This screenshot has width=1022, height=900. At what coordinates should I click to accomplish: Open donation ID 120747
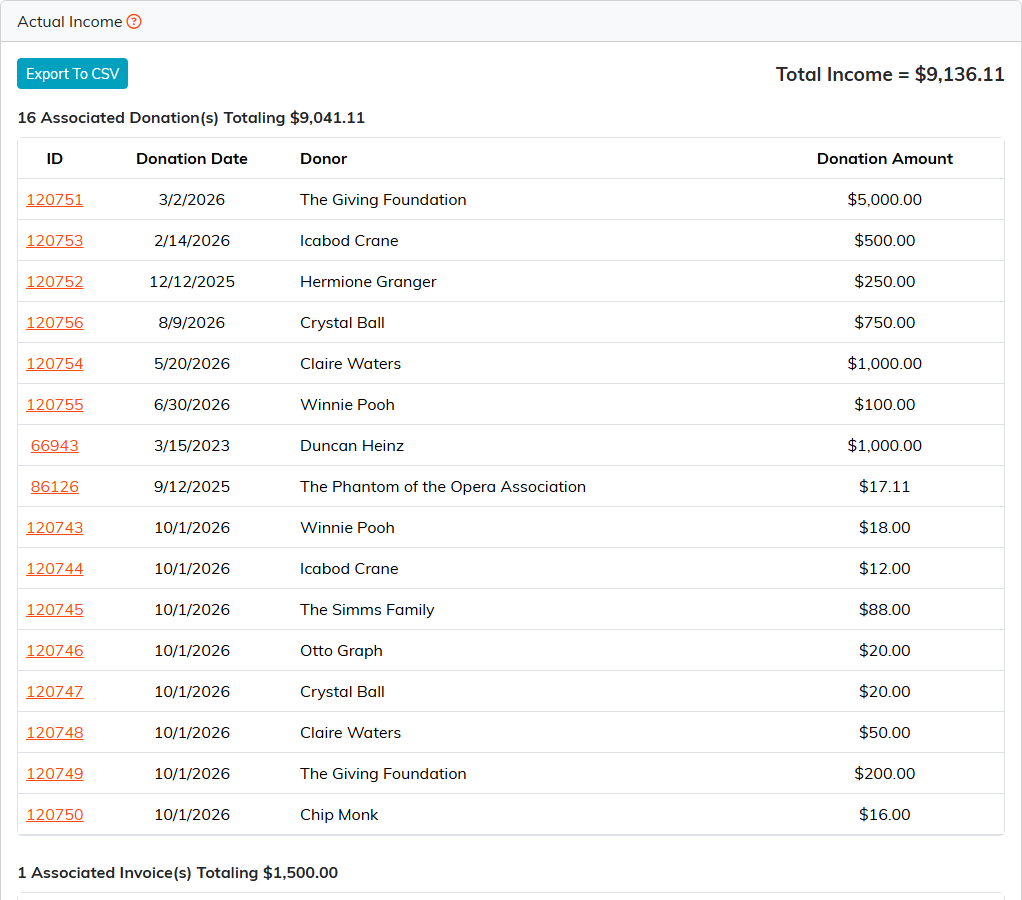click(55, 692)
